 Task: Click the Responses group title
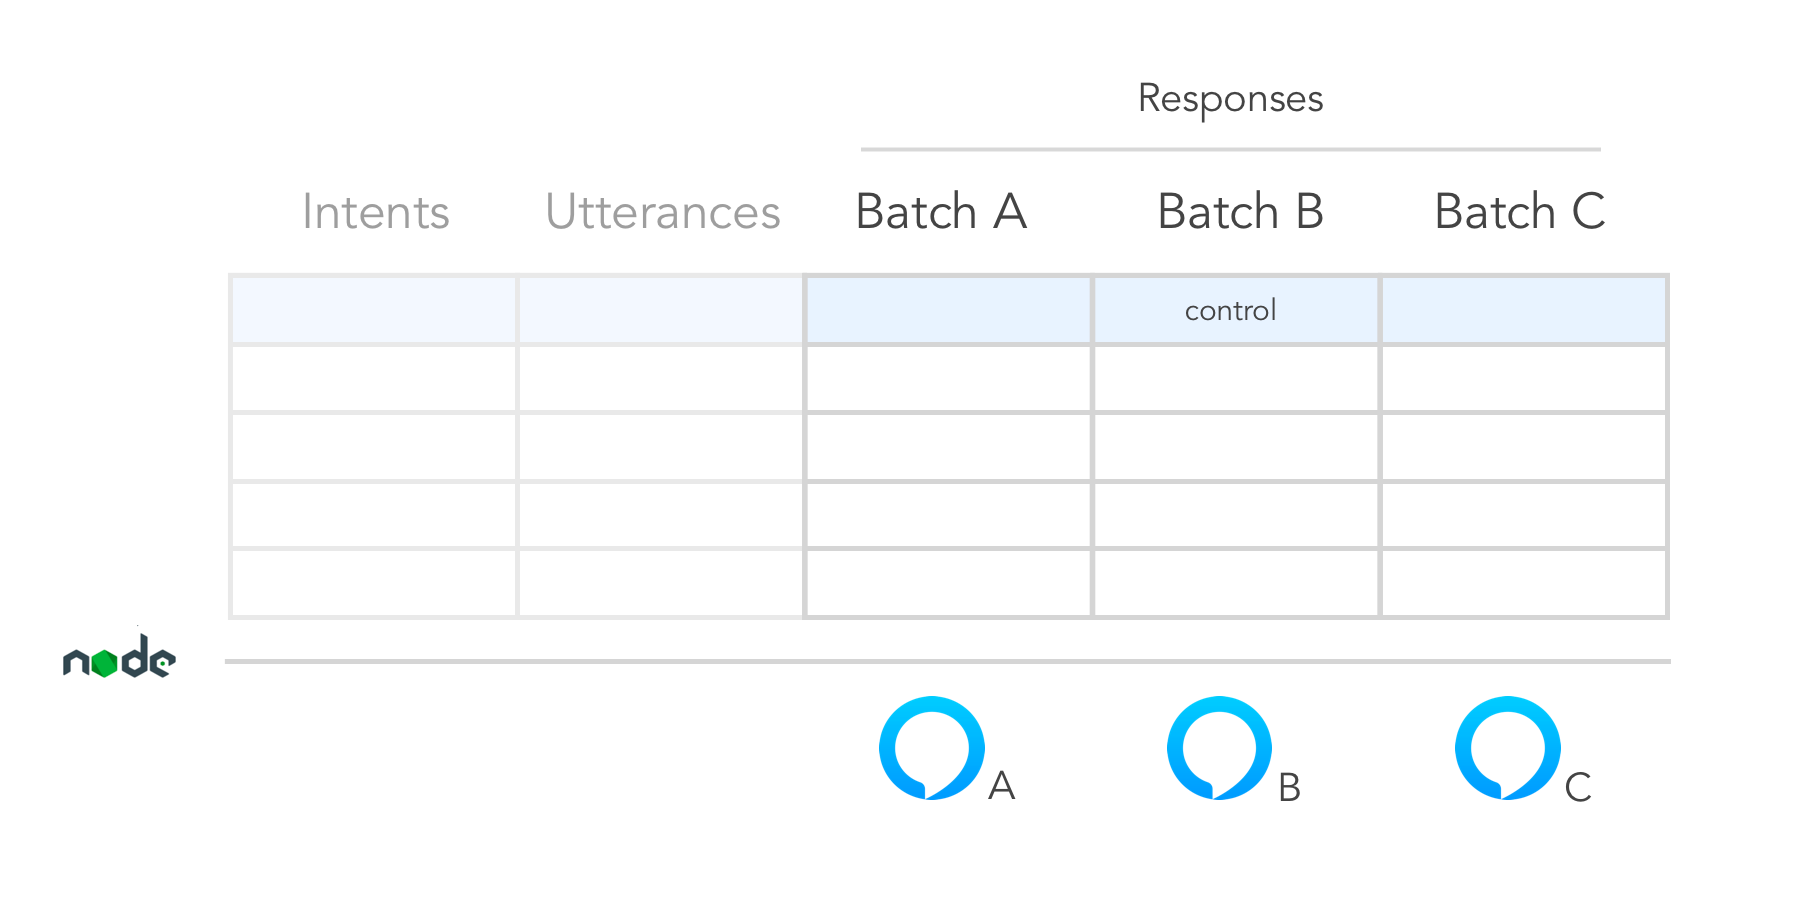tap(1230, 99)
